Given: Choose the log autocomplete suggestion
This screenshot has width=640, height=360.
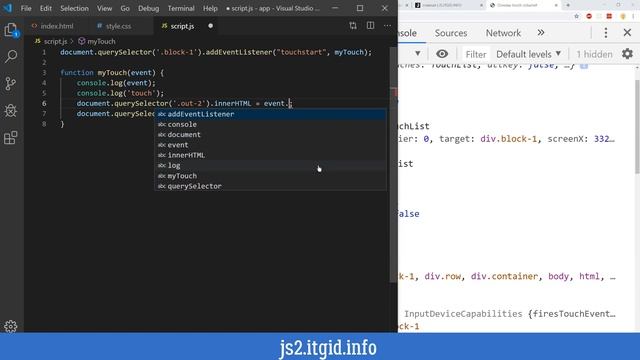Looking at the screenshot, I should click(x=270, y=165).
